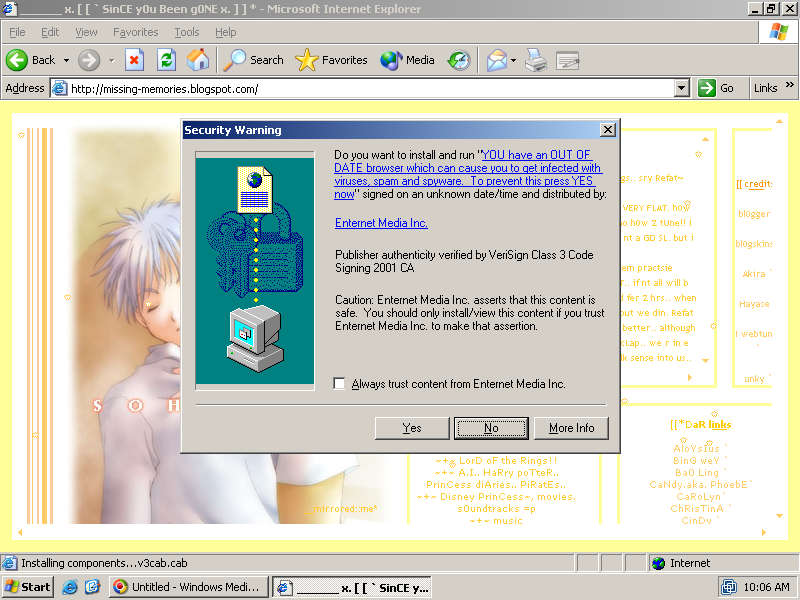Launch Internet Explorer from Quick Launch
Screen dimensions: 800x600
pos(70,587)
